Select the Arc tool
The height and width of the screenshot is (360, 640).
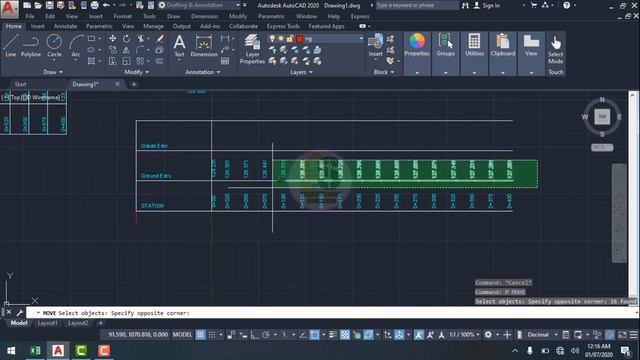76,45
